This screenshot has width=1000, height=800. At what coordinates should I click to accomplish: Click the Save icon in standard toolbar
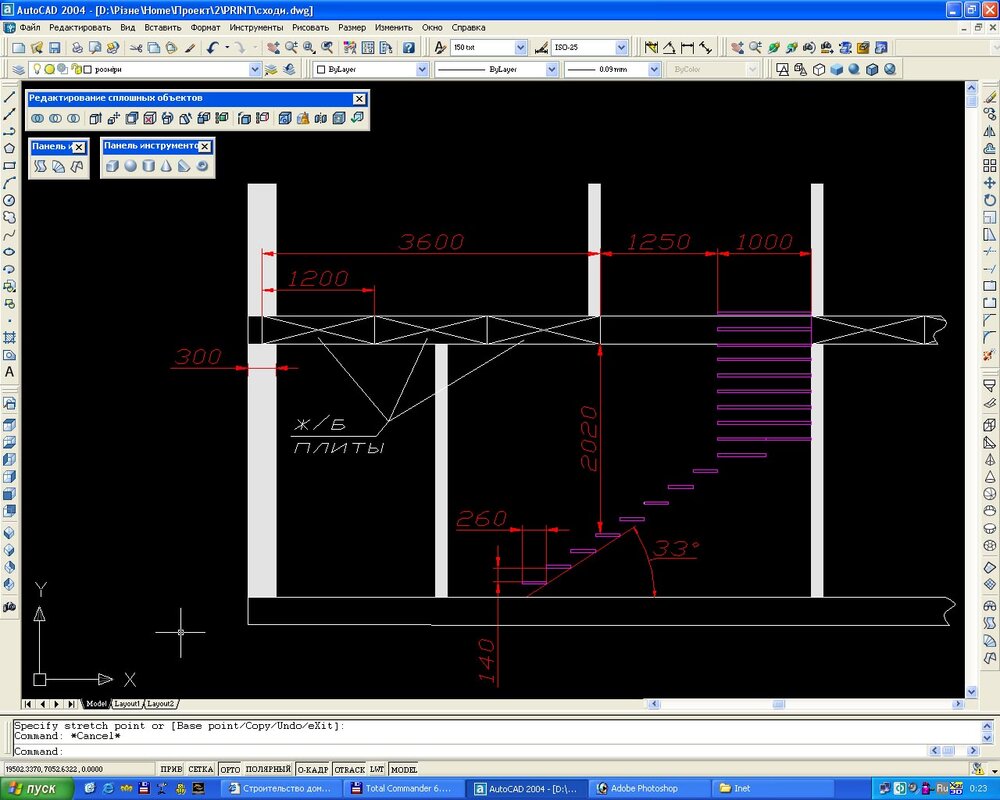click(54, 48)
